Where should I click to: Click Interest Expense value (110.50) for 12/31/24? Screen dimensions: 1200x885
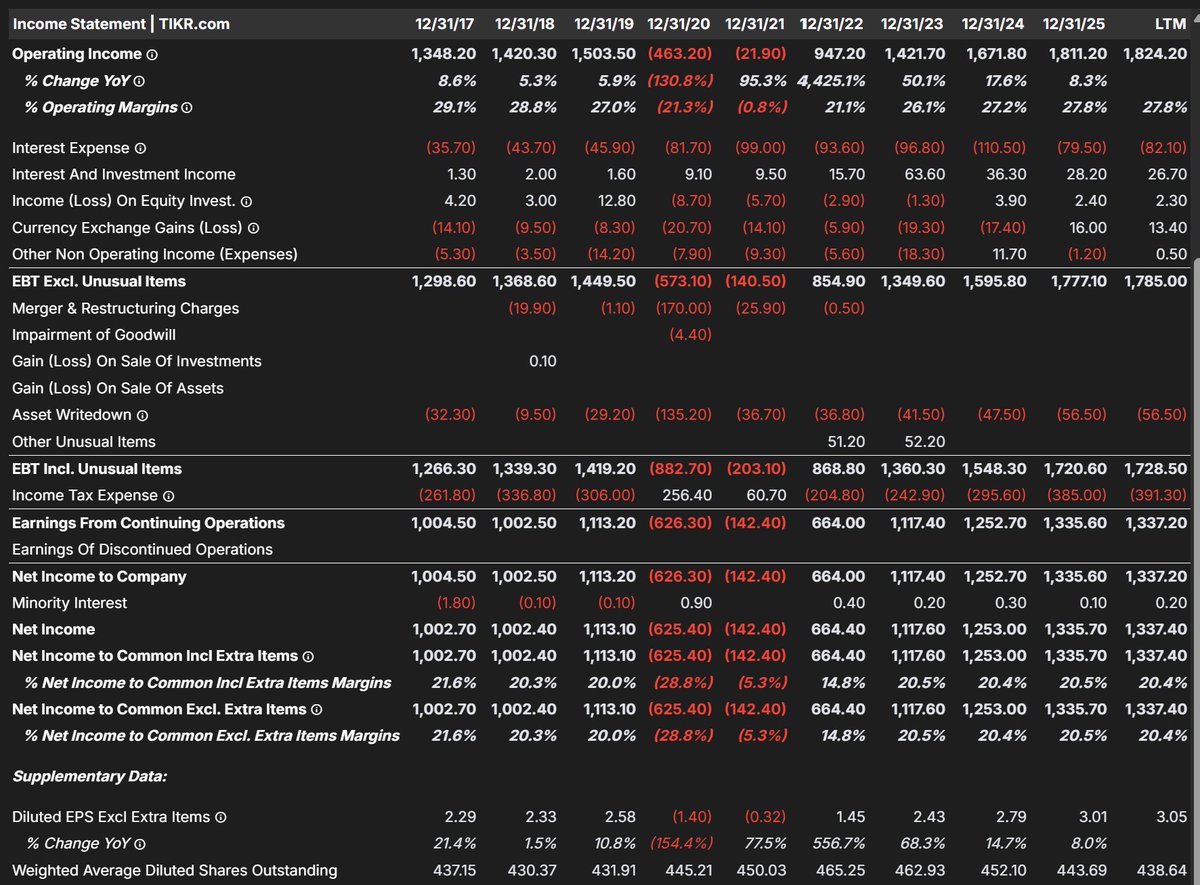pyautogui.click(x=1000, y=148)
